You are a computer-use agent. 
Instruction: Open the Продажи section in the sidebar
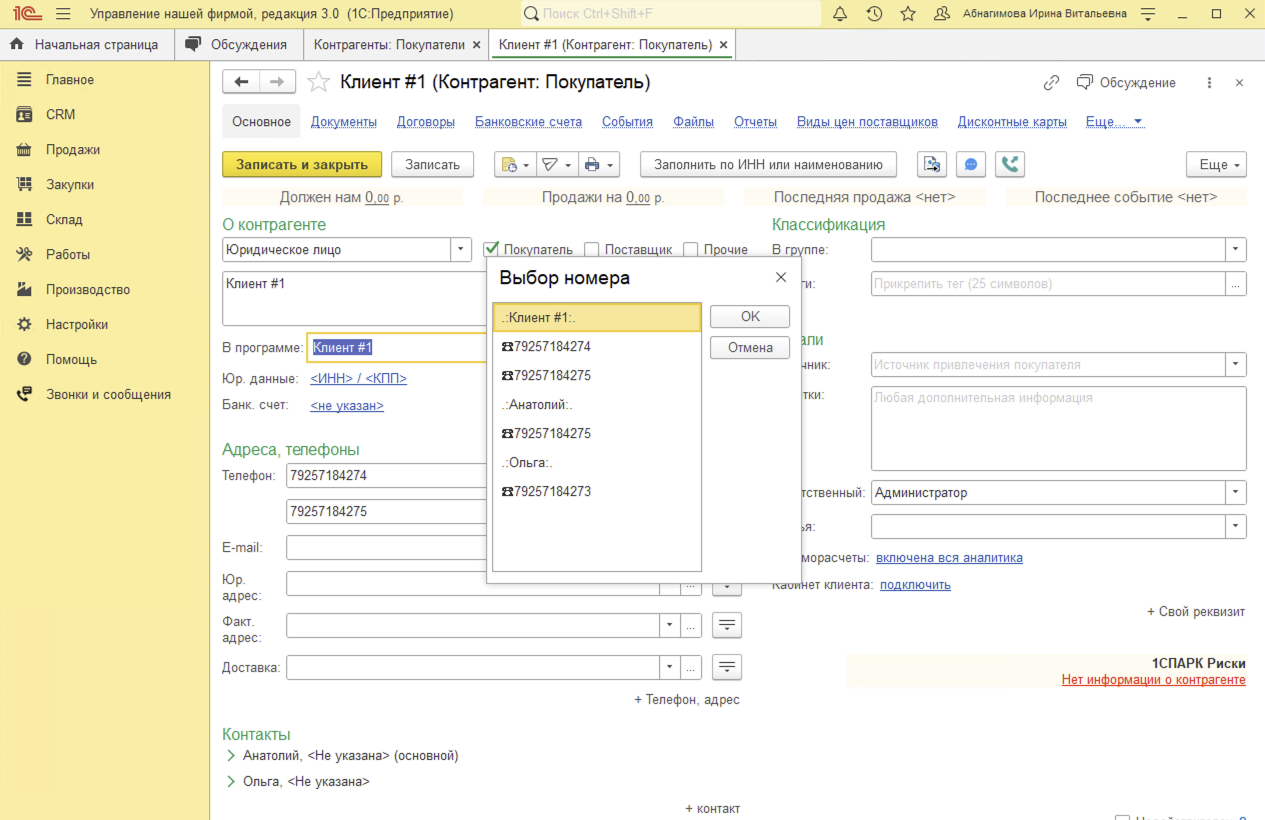pos(72,150)
